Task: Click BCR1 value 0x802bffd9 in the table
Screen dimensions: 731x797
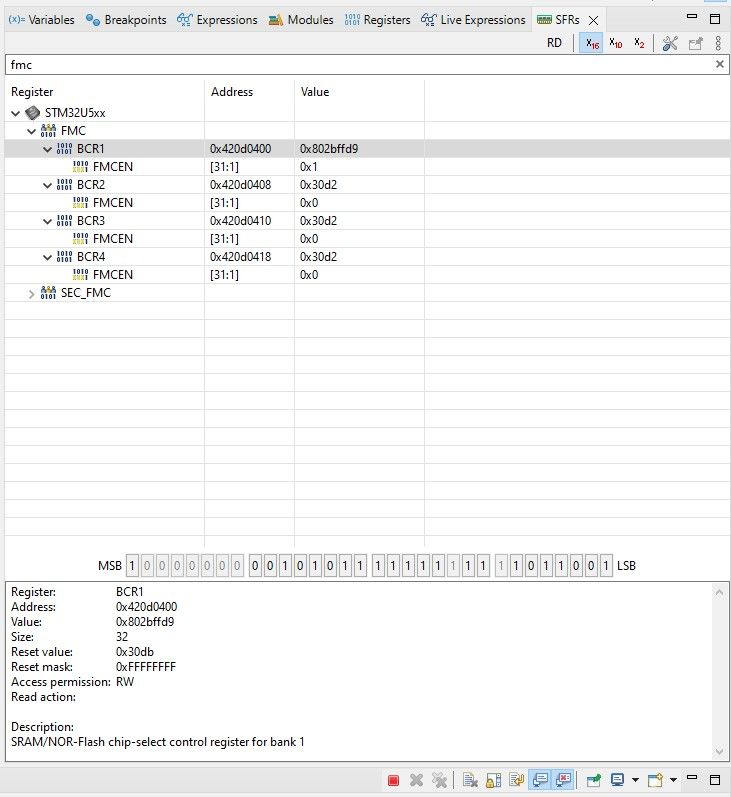Action: tap(329, 149)
